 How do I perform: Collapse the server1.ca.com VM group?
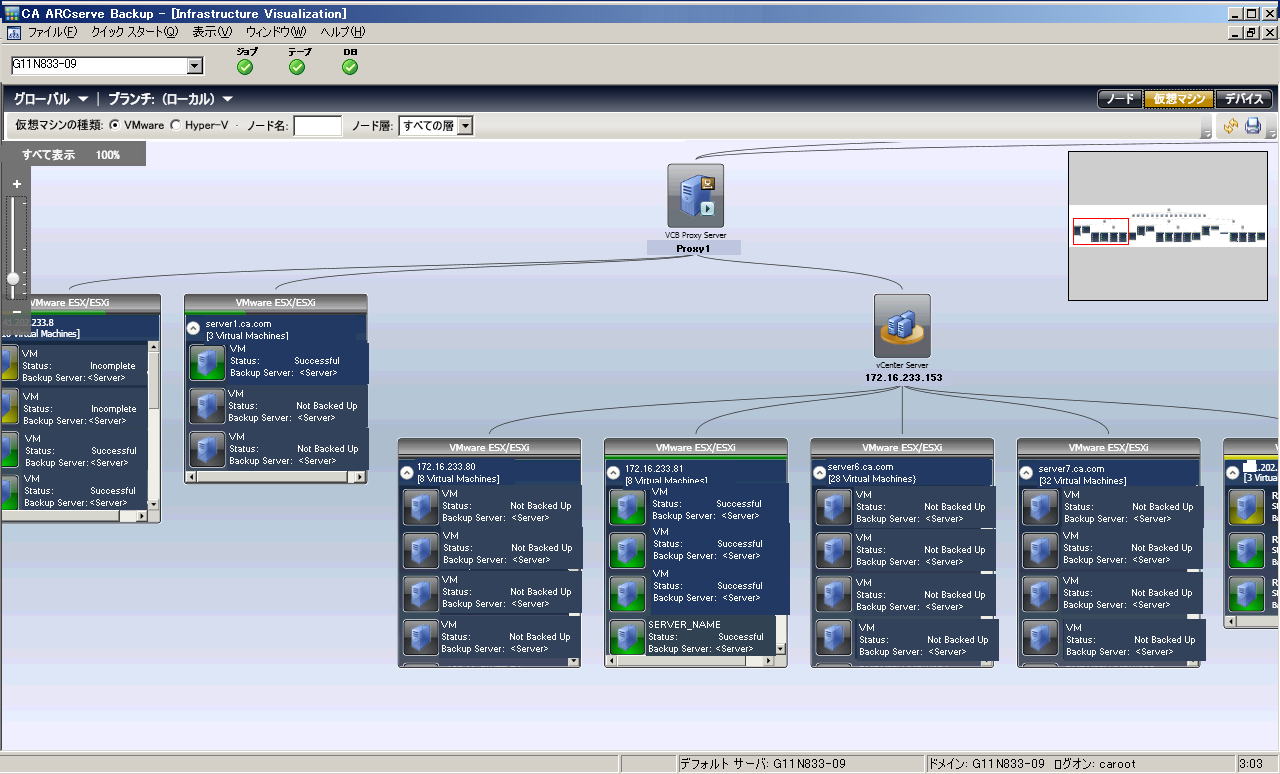(x=193, y=327)
